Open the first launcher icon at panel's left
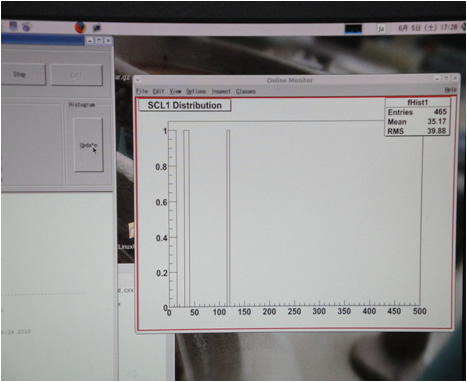467x382 pixels. click(x=13, y=26)
